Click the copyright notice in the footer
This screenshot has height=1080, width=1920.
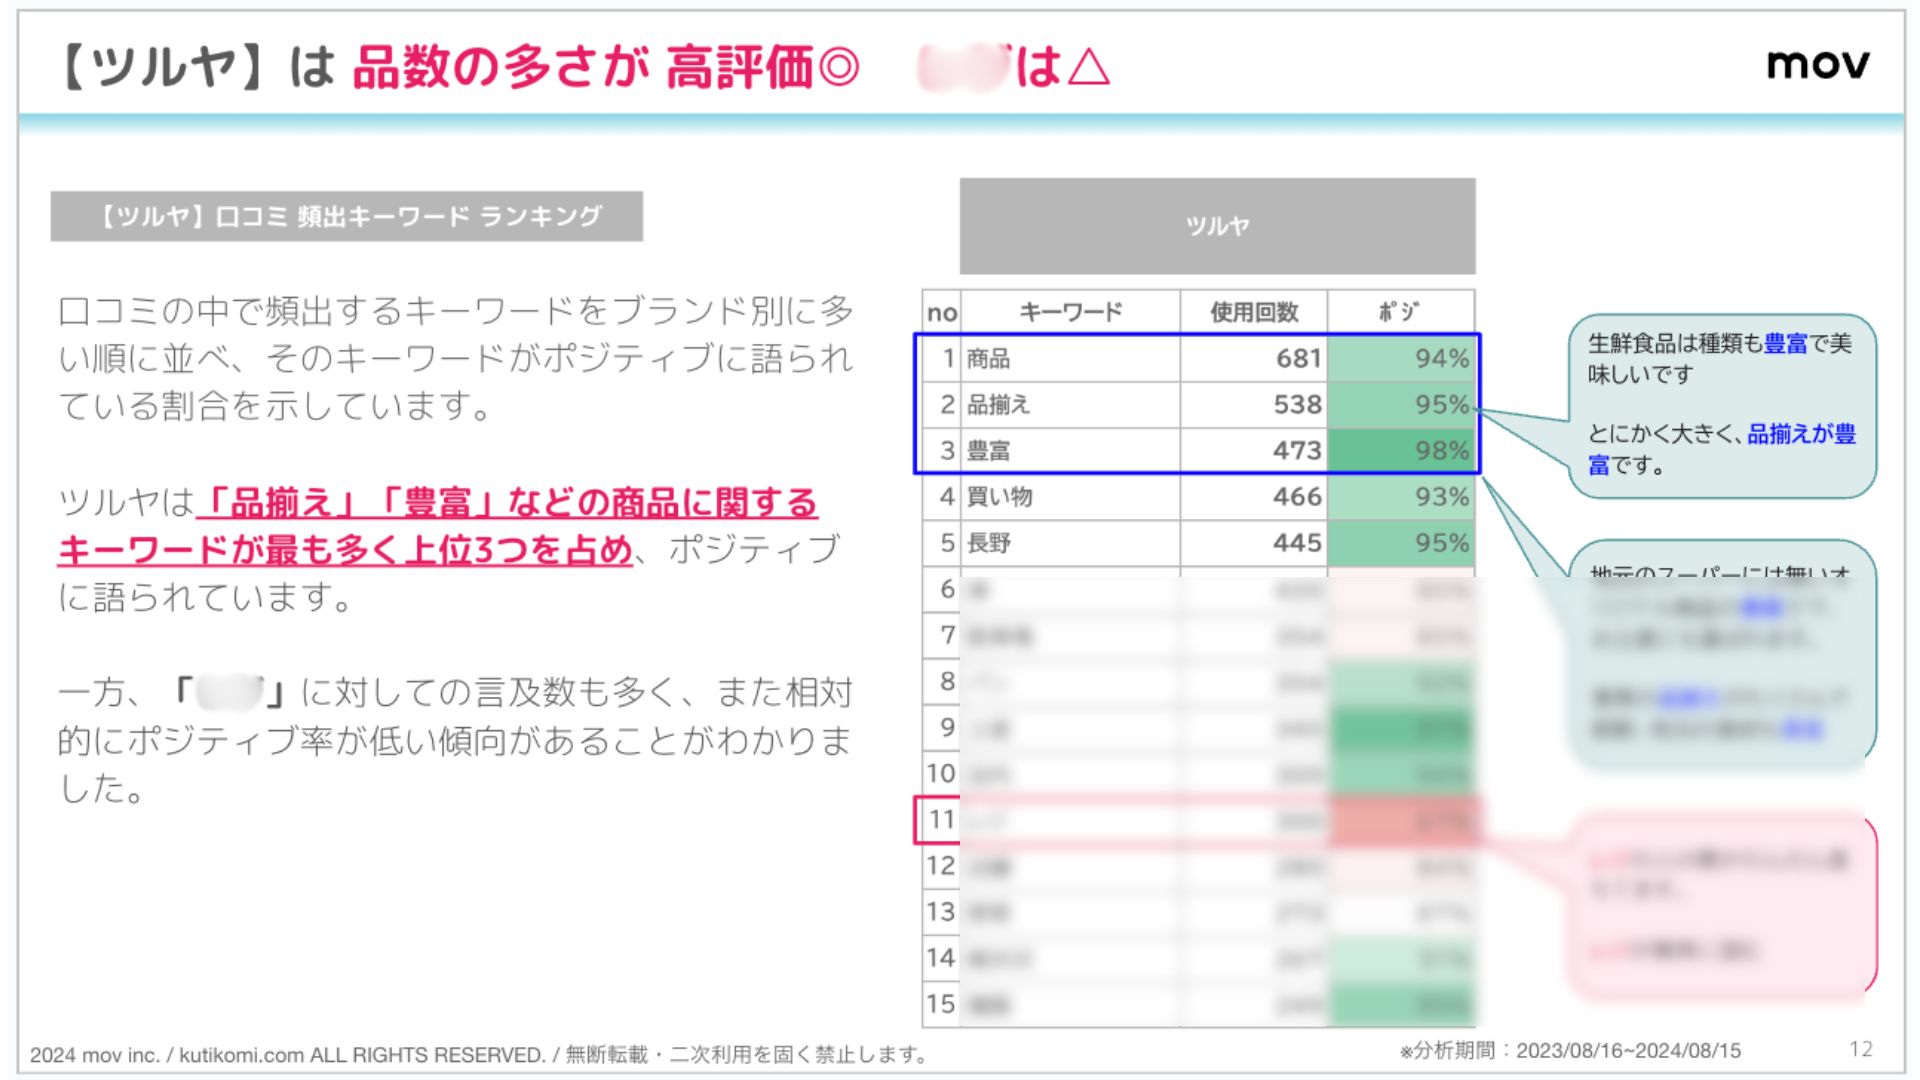coord(480,1054)
